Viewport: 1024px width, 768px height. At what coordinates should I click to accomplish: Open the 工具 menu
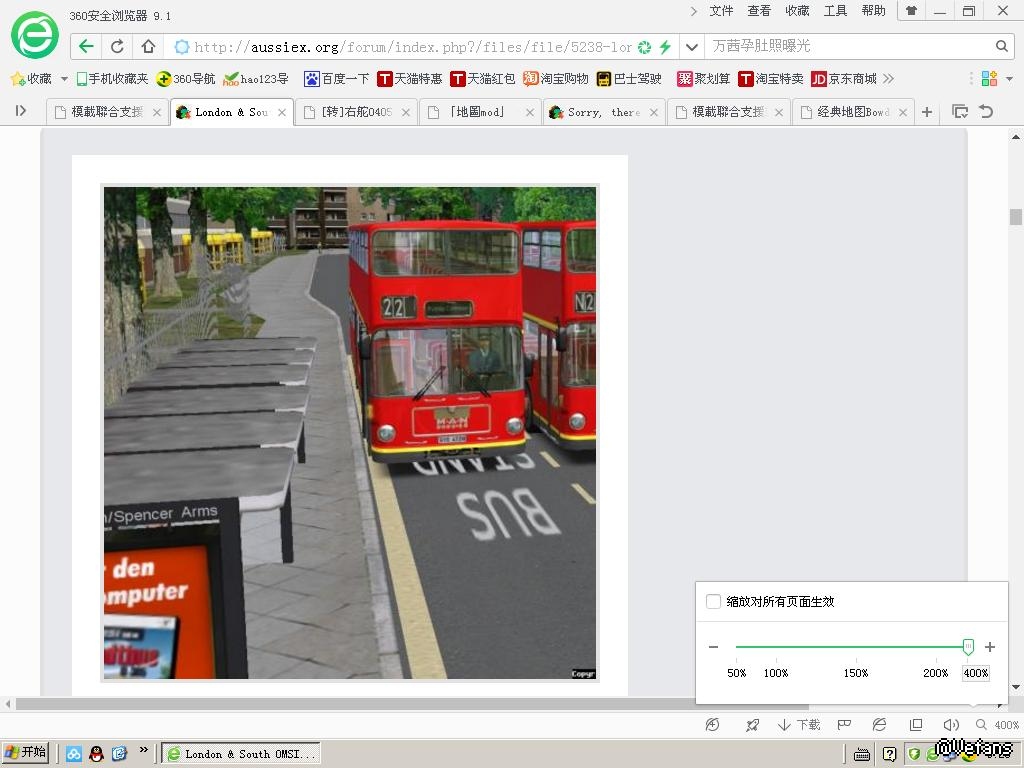[835, 11]
